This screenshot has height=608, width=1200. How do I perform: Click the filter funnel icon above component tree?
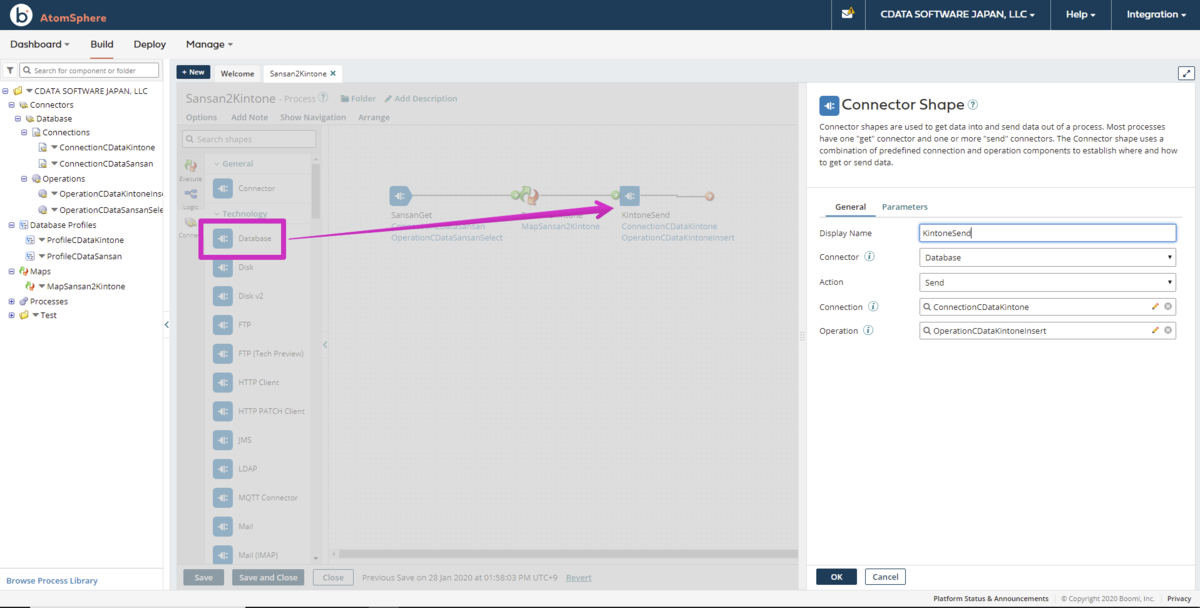9,71
